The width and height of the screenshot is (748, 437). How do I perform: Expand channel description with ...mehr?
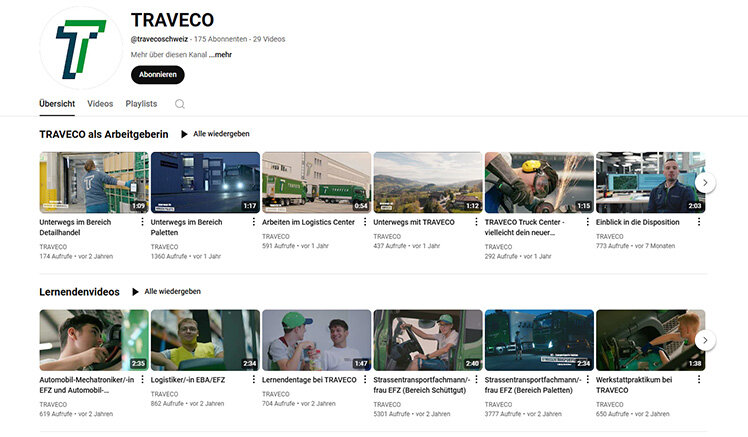pyautogui.click(x=220, y=54)
